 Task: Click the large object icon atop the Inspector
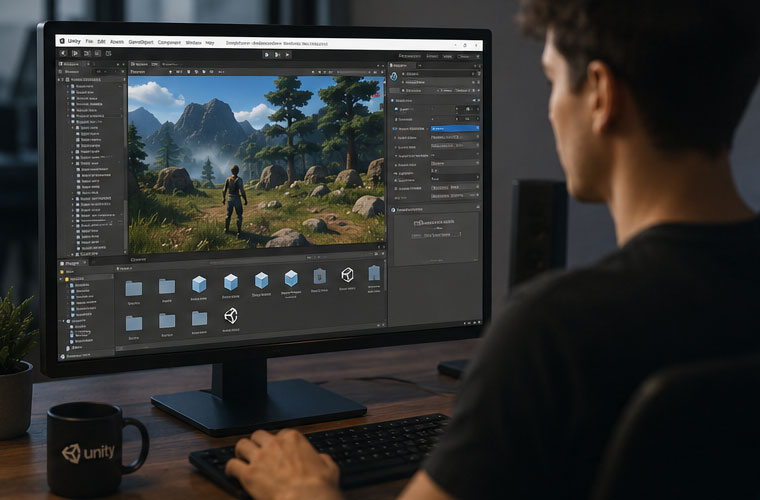(394, 77)
